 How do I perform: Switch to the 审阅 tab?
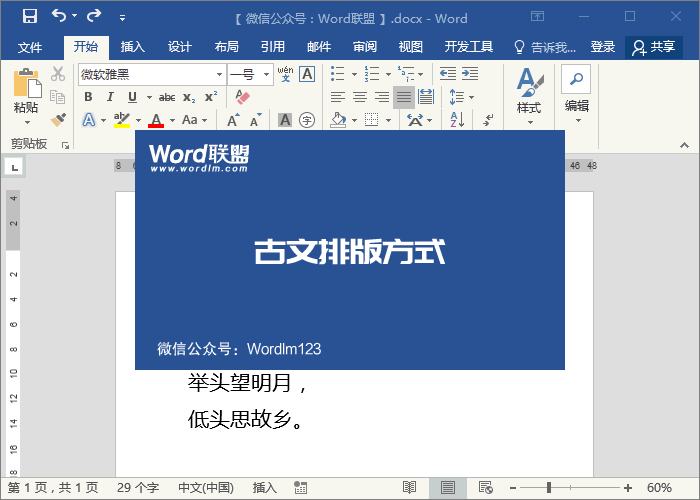tap(365, 47)
